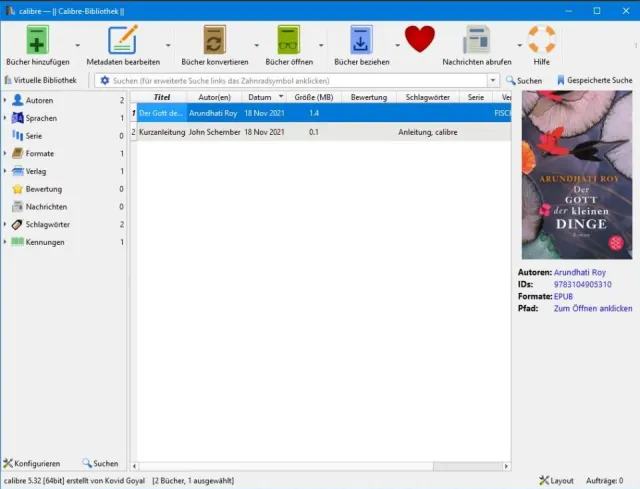The width and height of the screenshot is (640, 489).
Task: Click the book cover thumbnail
Action: tap(577, 175)
